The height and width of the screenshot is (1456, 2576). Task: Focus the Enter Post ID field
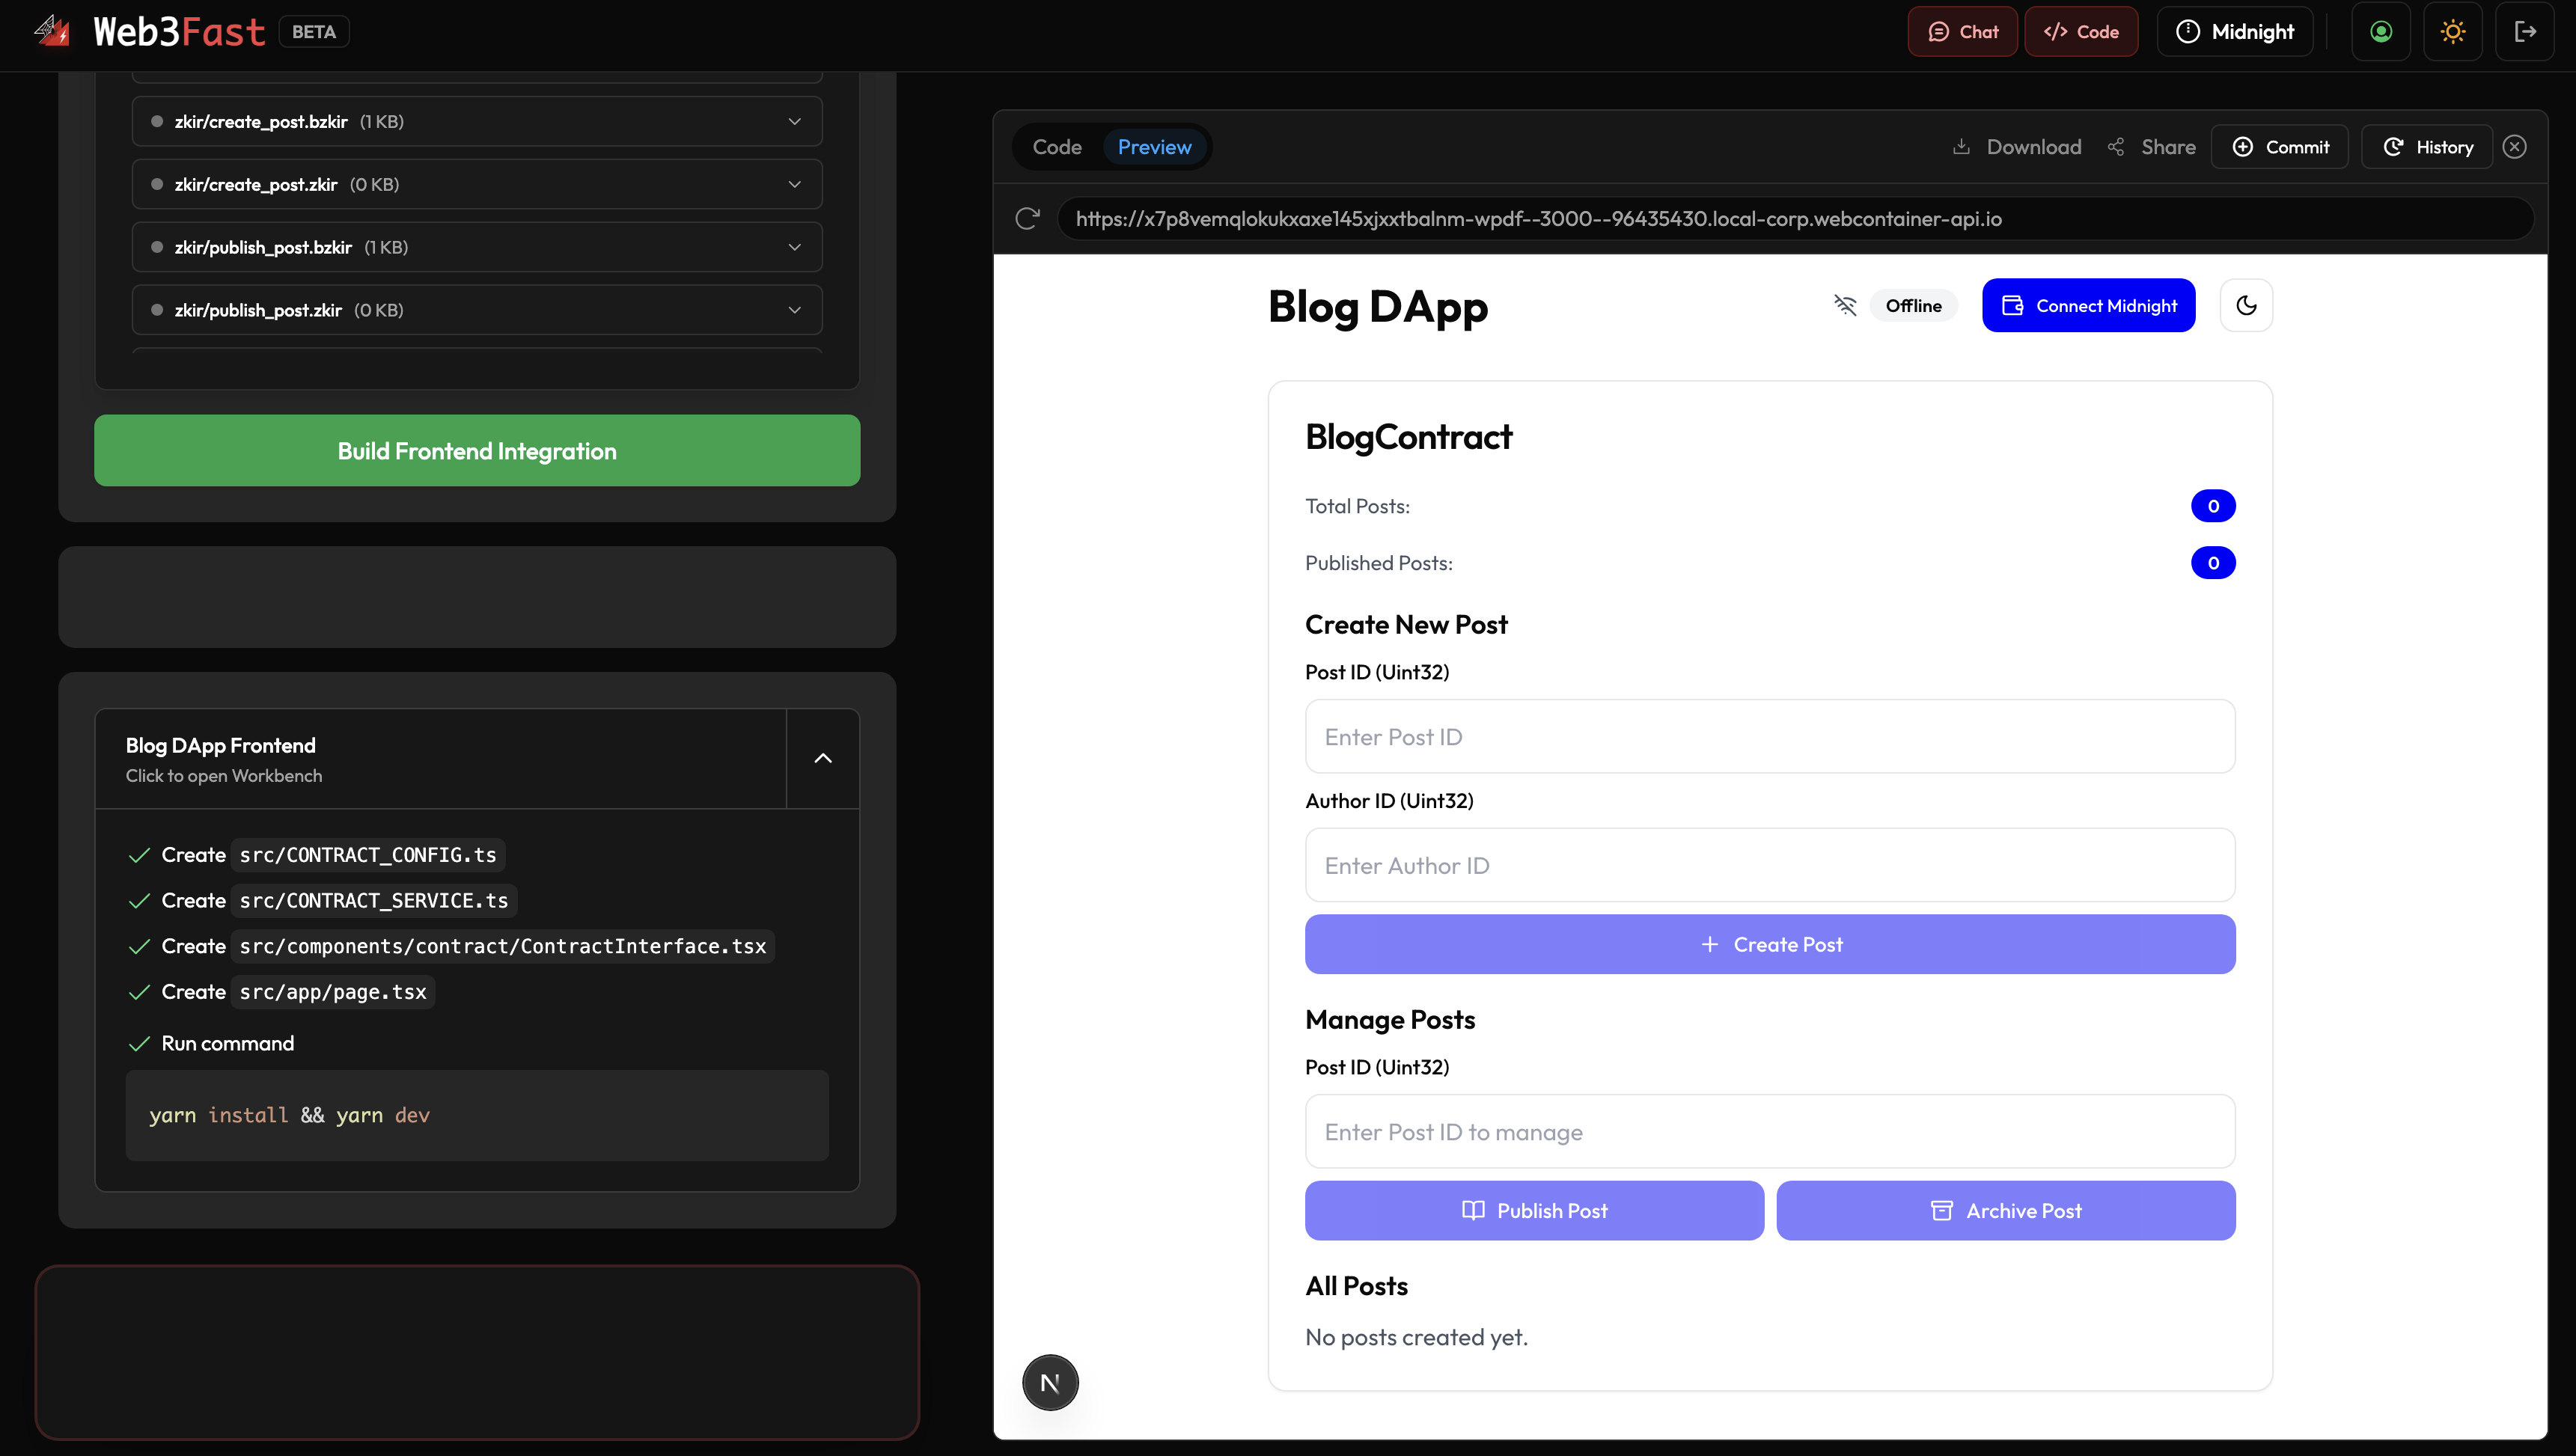click(x=1770, y=737)
